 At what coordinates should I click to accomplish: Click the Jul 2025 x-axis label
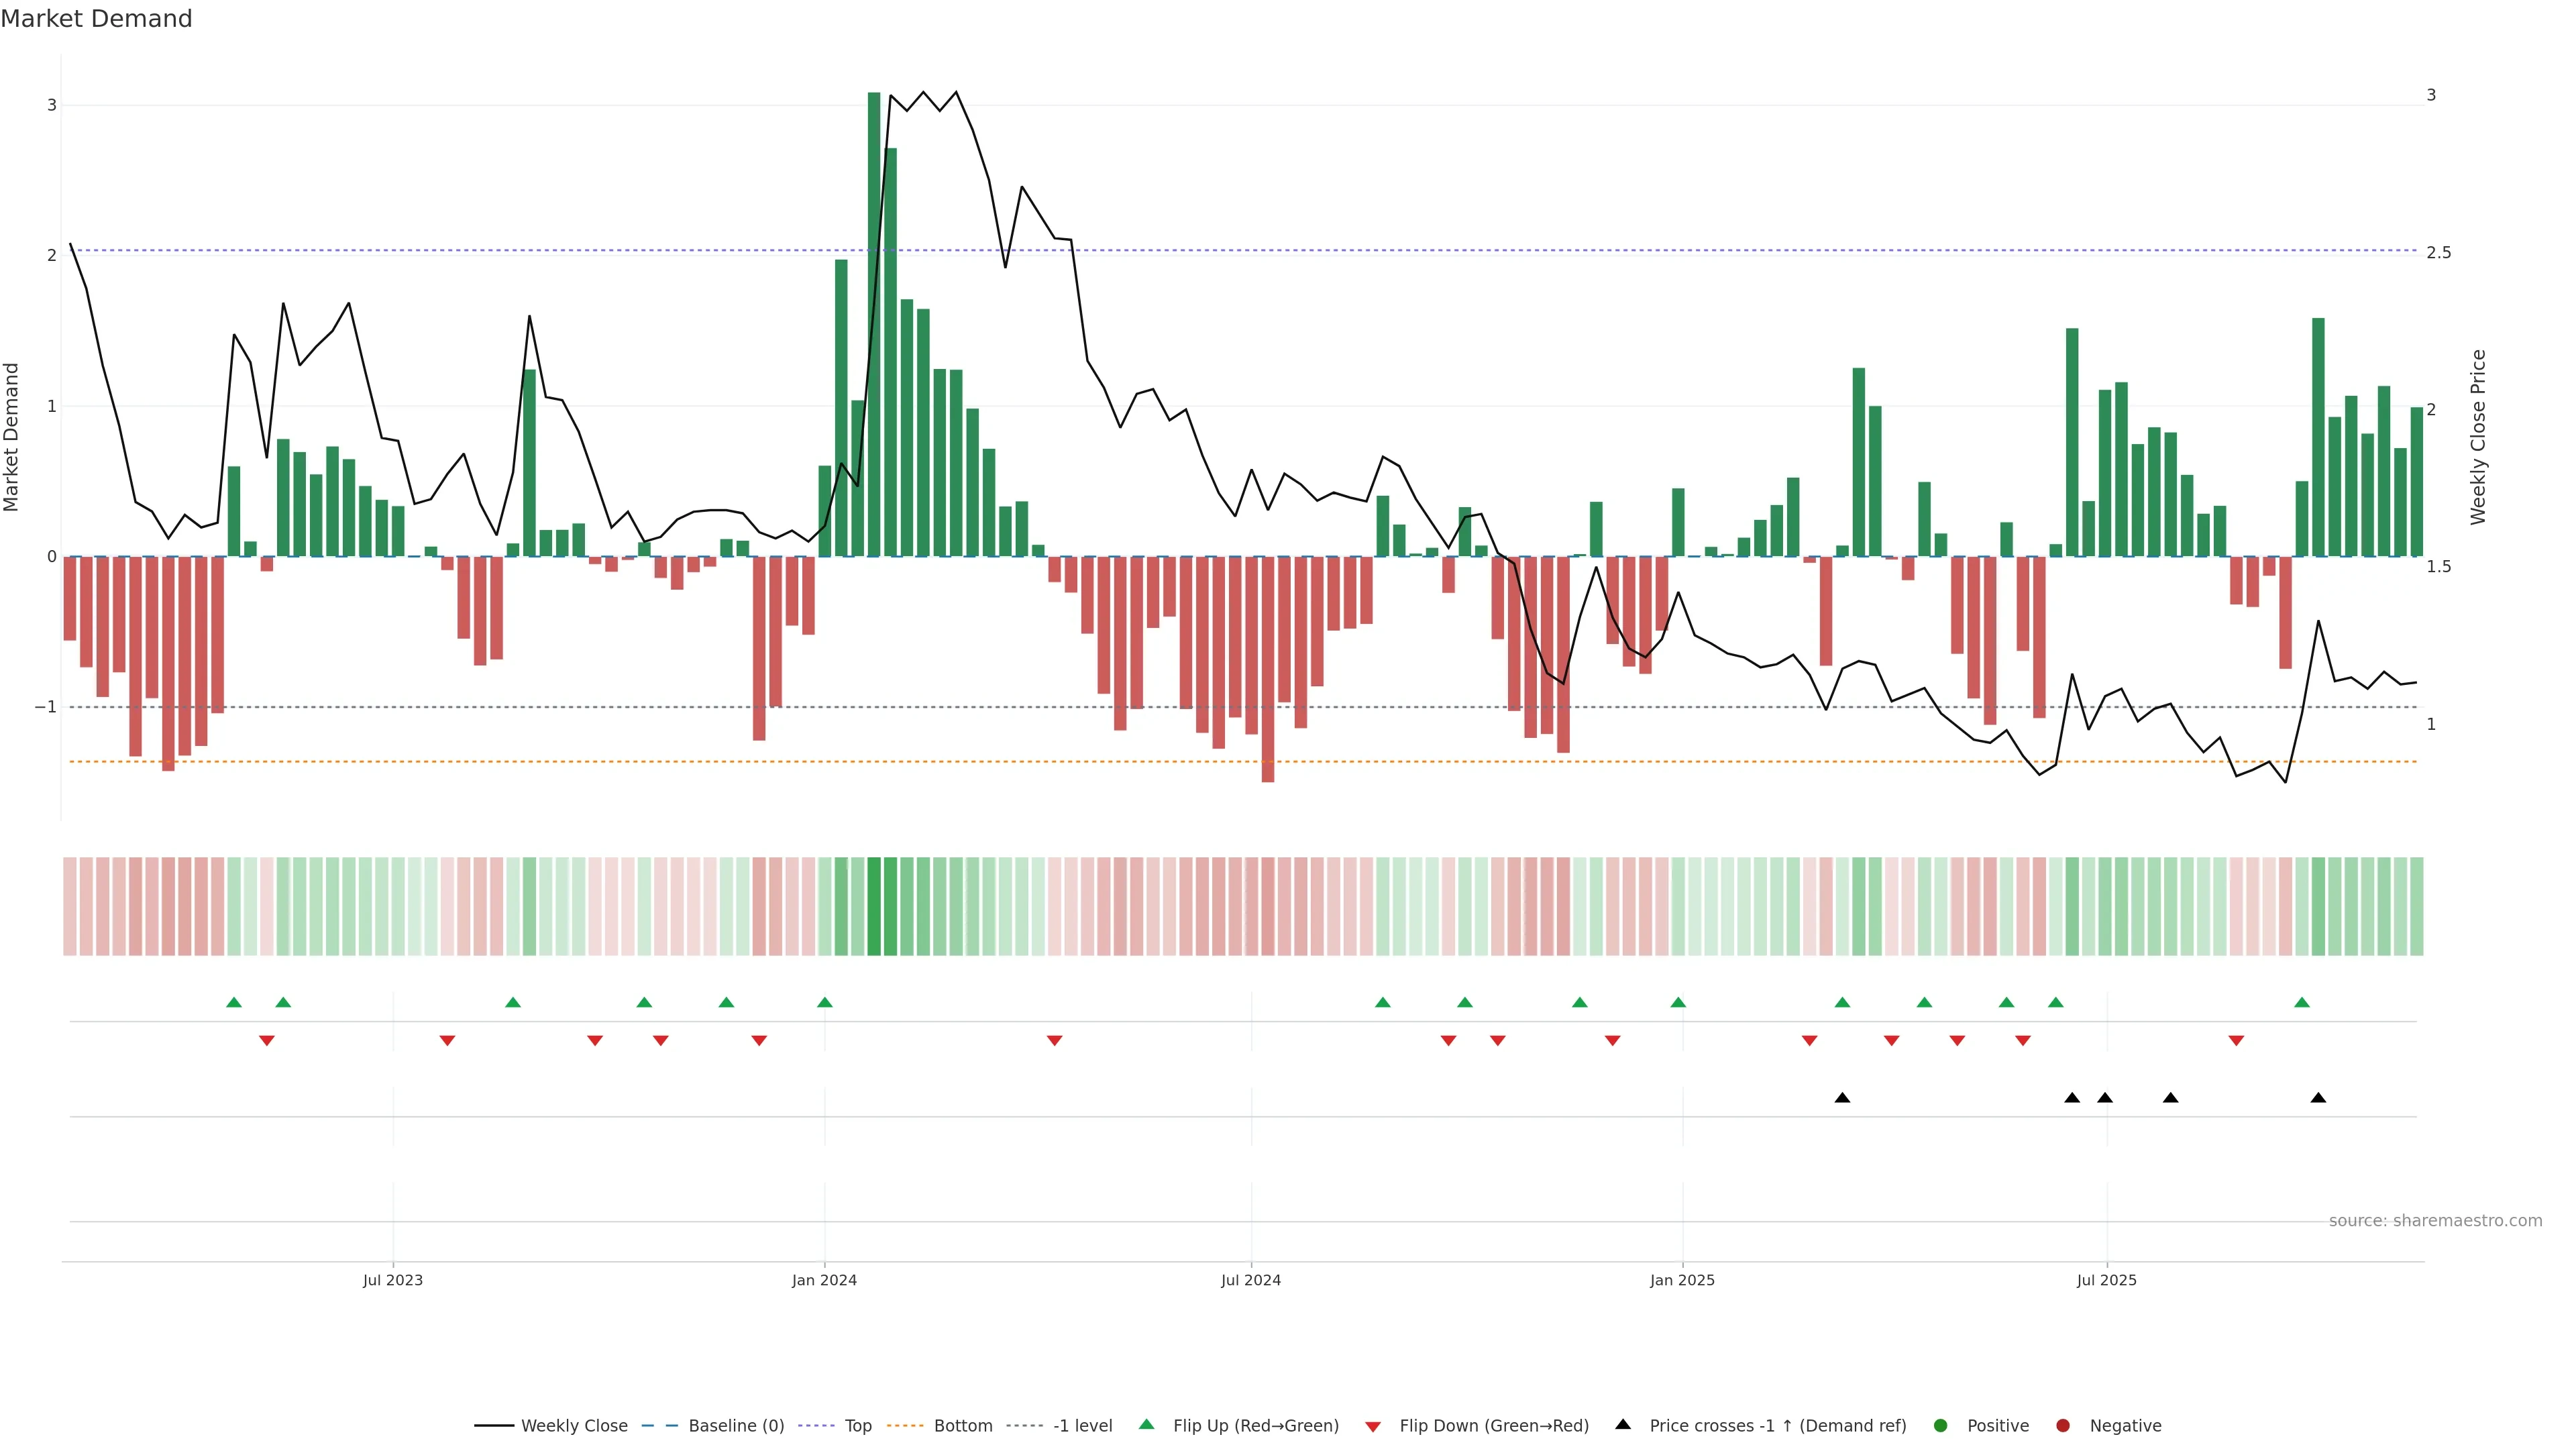(2106, 1280)
